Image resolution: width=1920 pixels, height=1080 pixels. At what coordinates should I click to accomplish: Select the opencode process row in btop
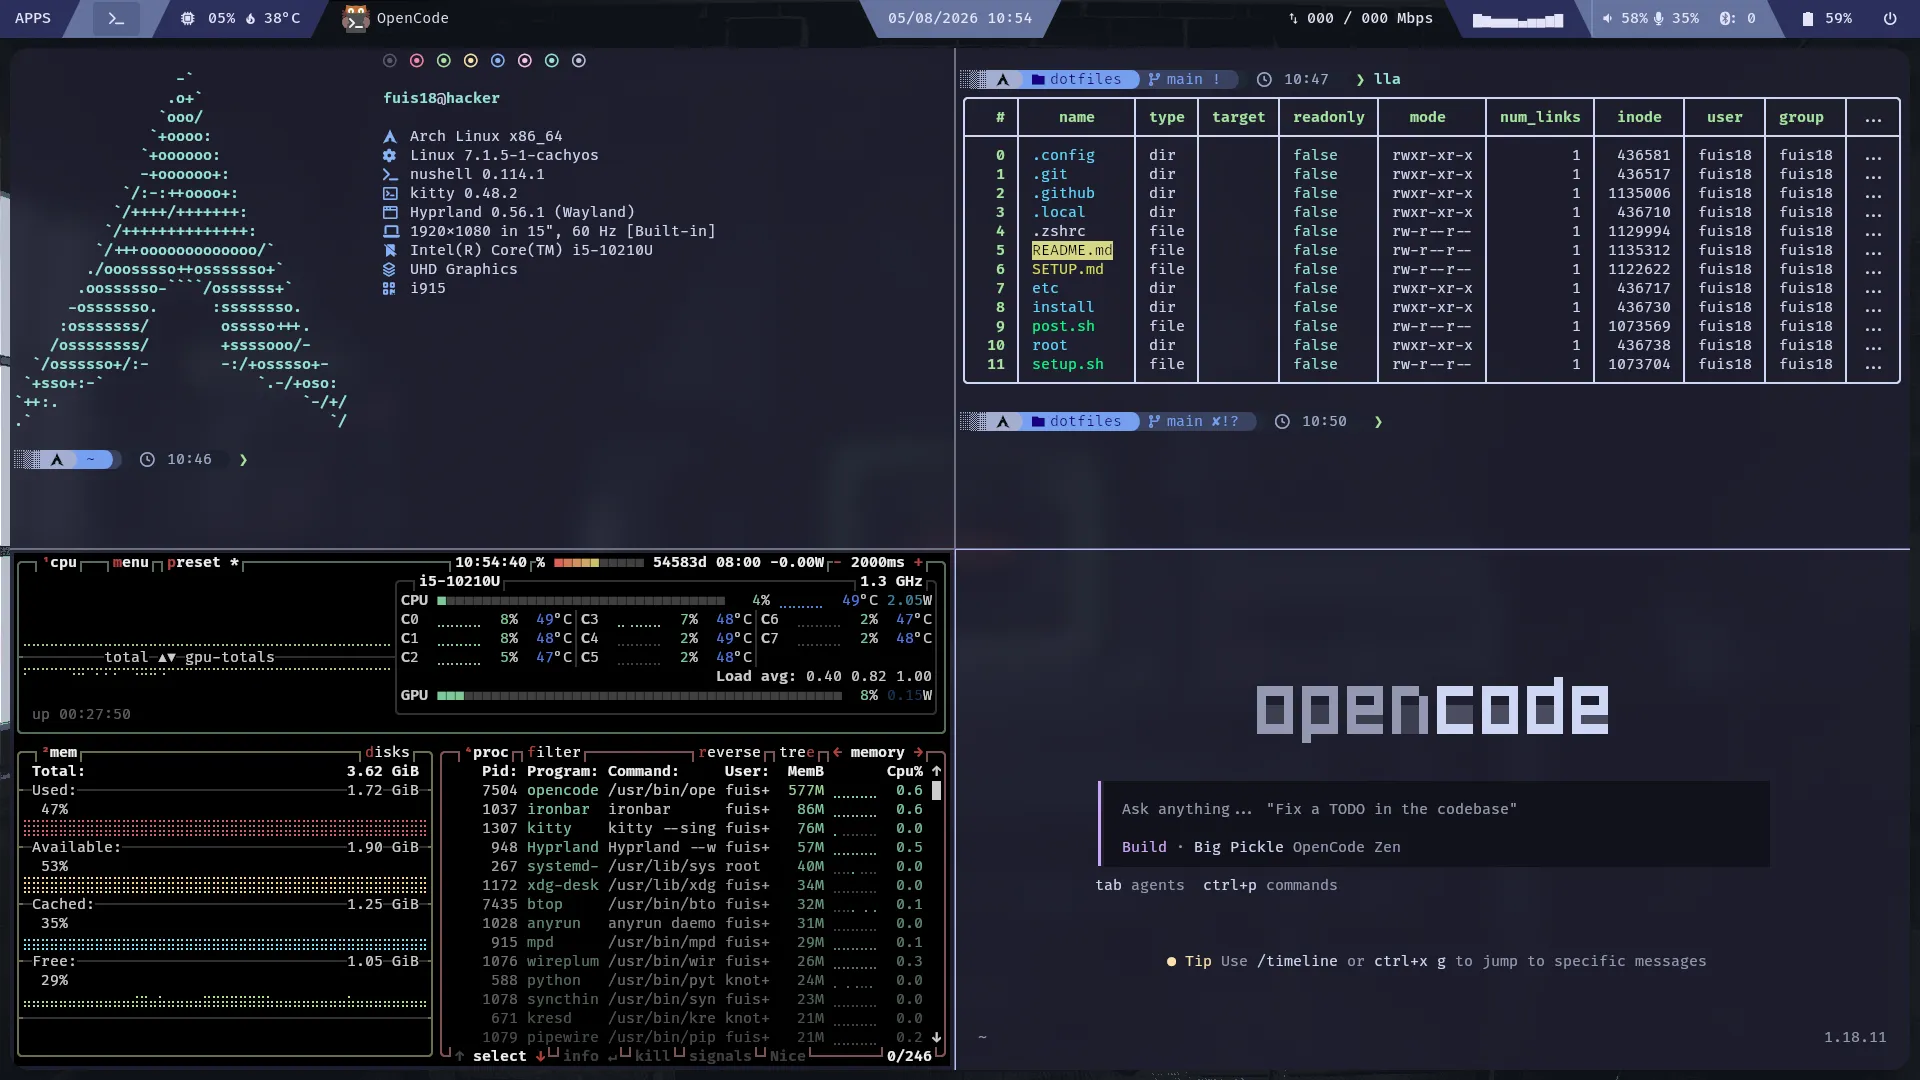point(702,790)
